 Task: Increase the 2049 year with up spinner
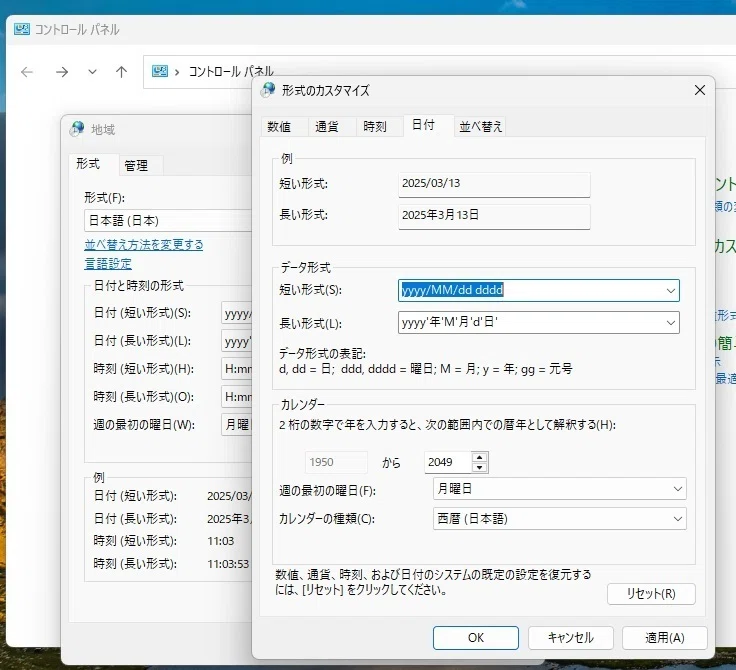(x=479, y=457)
